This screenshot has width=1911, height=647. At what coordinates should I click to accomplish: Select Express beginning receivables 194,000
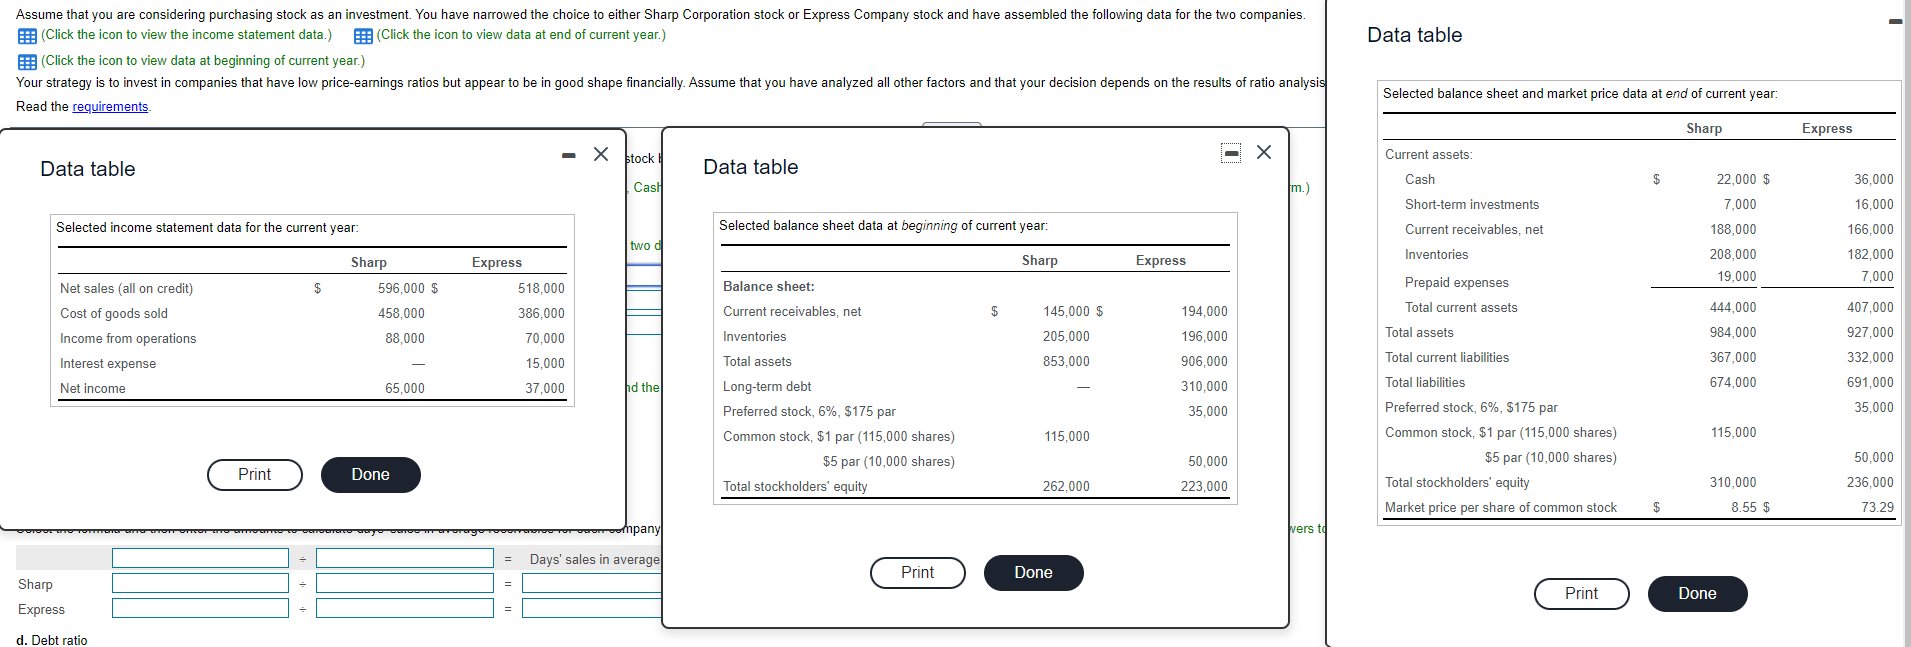coord(1204,312)
